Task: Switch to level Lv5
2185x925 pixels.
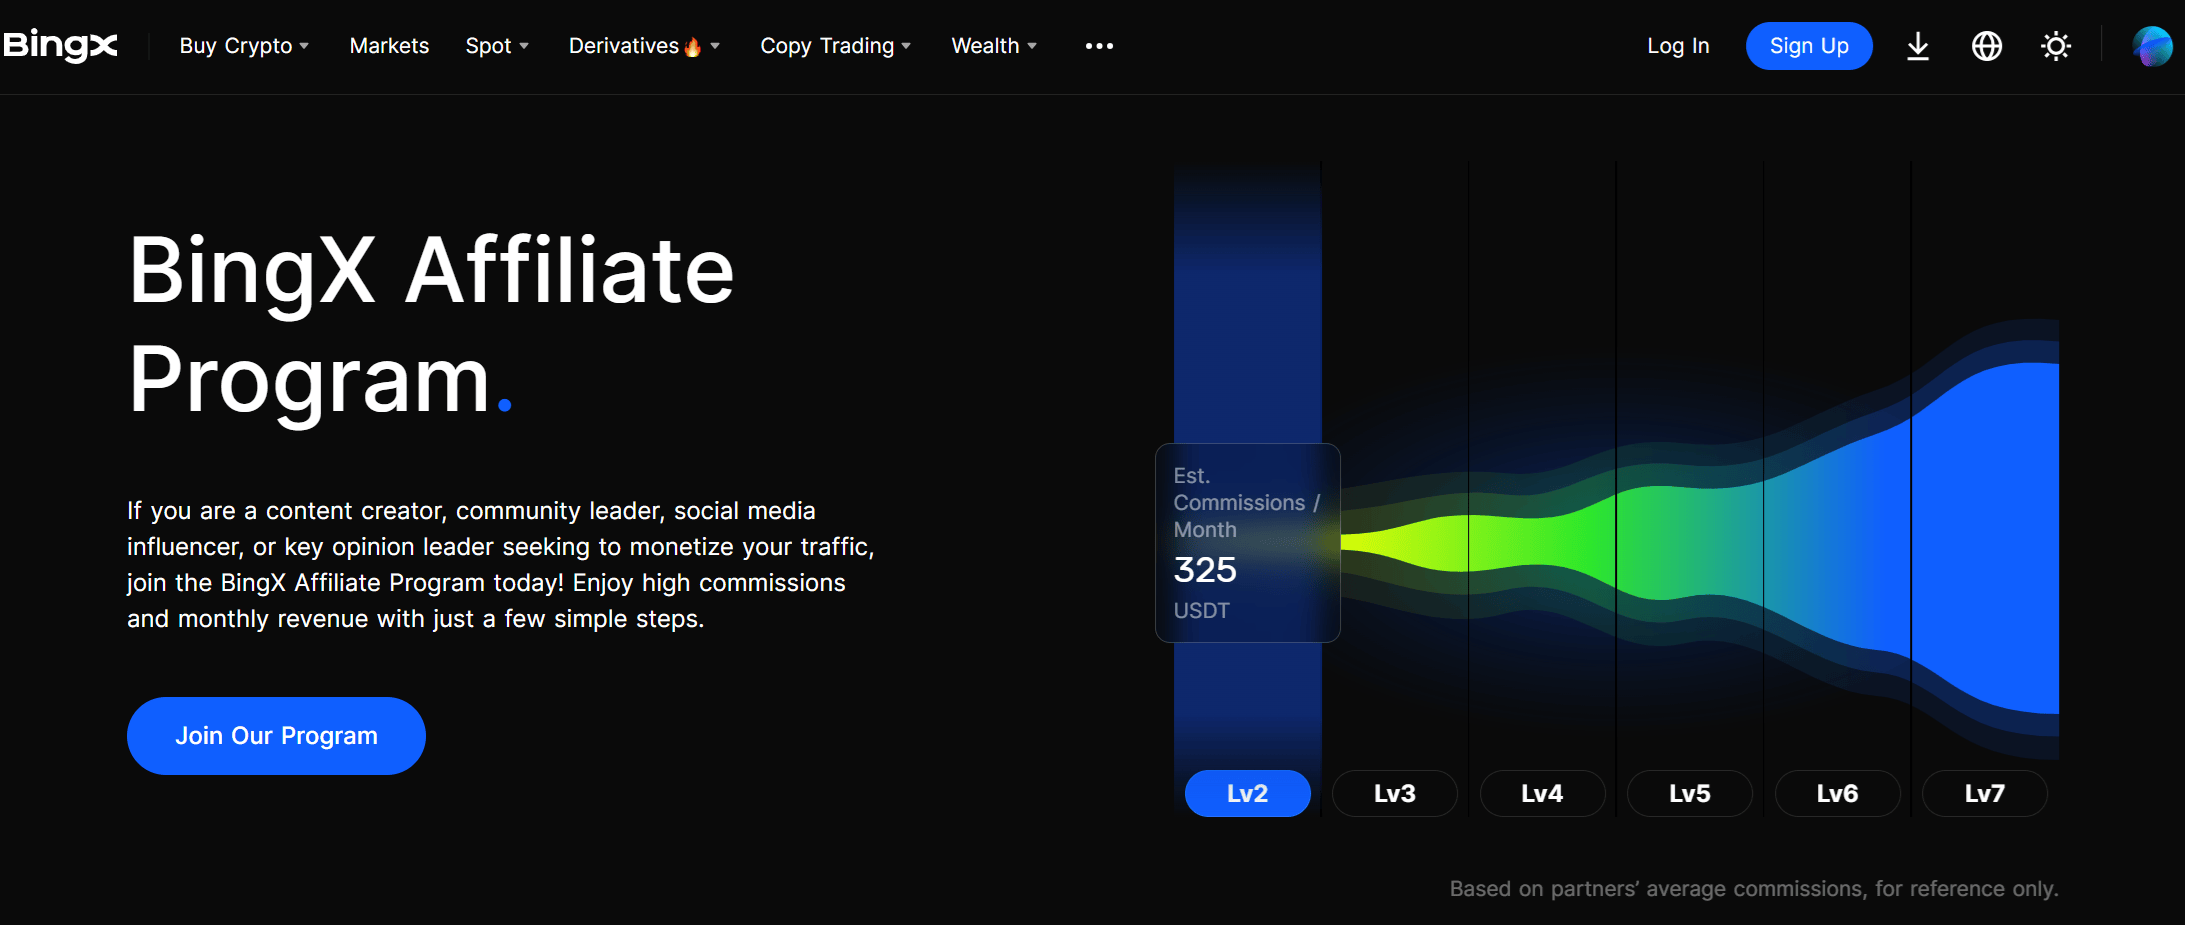Action: point(1689,793)
